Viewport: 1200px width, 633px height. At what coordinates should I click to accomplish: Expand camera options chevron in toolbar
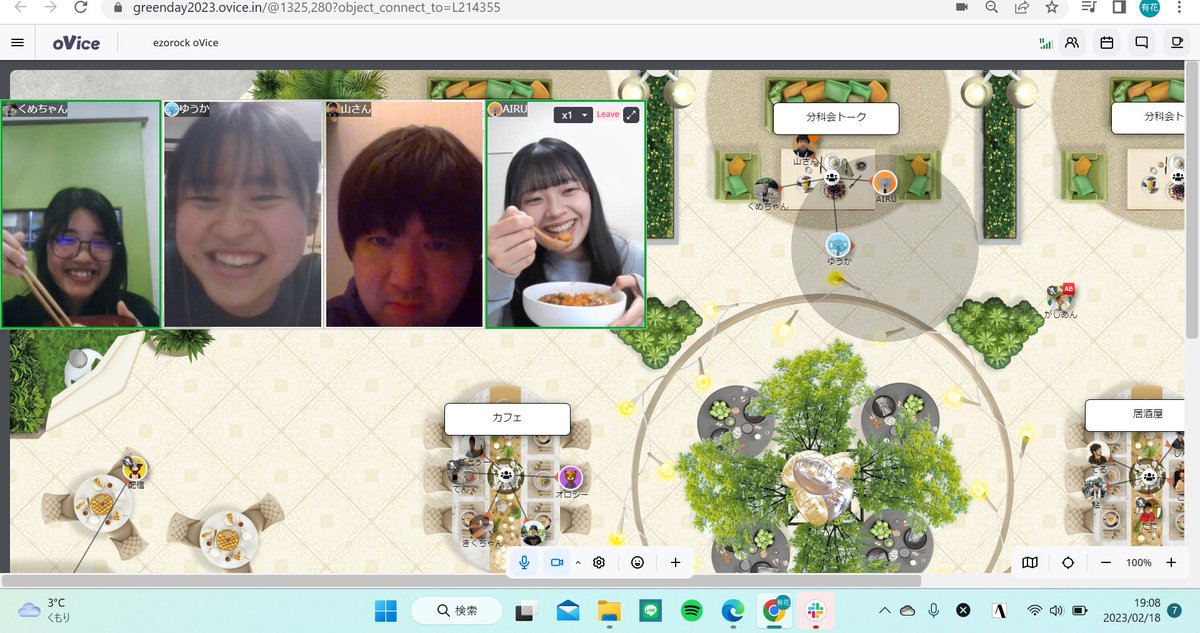pos(578,562)
